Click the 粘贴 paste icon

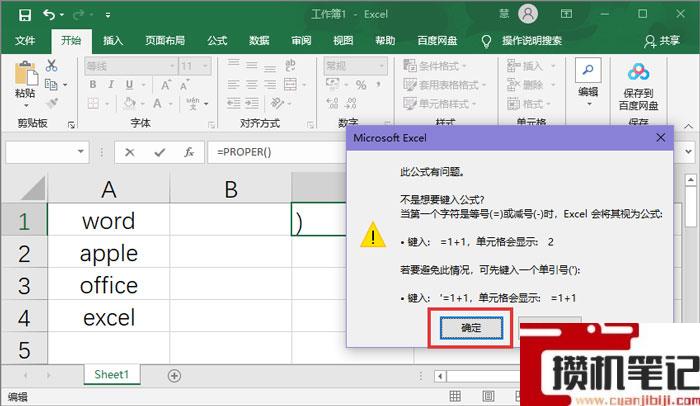(25, 74)
